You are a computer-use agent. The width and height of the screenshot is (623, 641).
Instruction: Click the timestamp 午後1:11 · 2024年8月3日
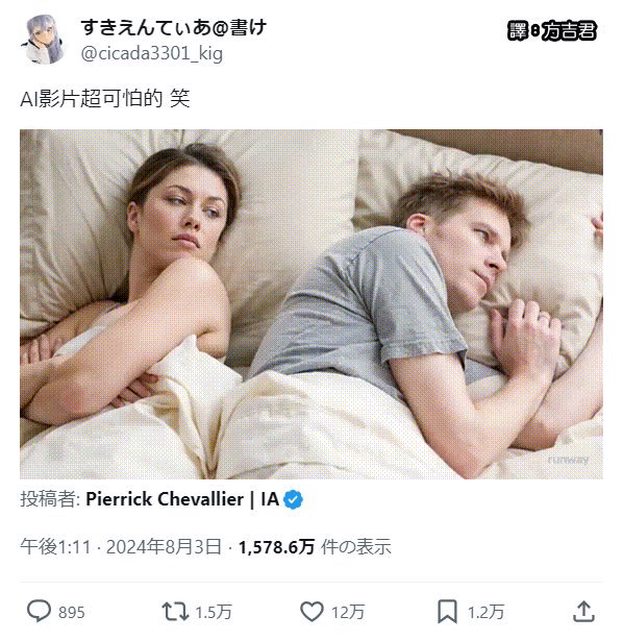pos(121,547)
